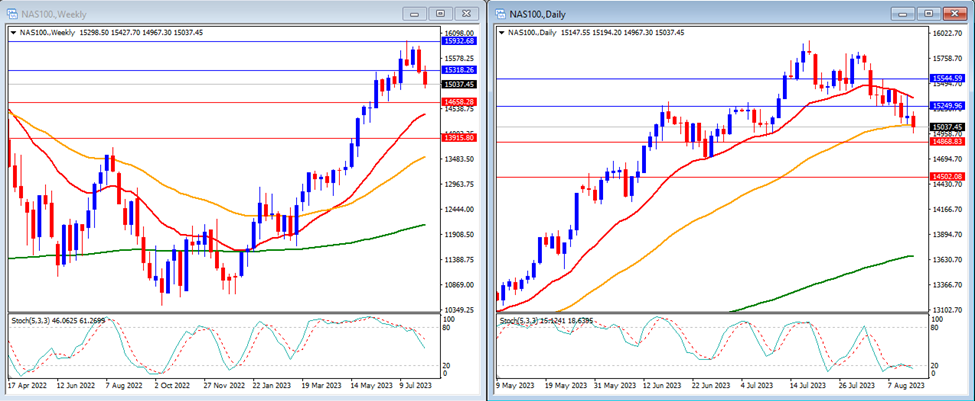Open the triangle dropdown before NAS100.,Daily chart header
Screen dimensions: 975x401
(502, 32)
